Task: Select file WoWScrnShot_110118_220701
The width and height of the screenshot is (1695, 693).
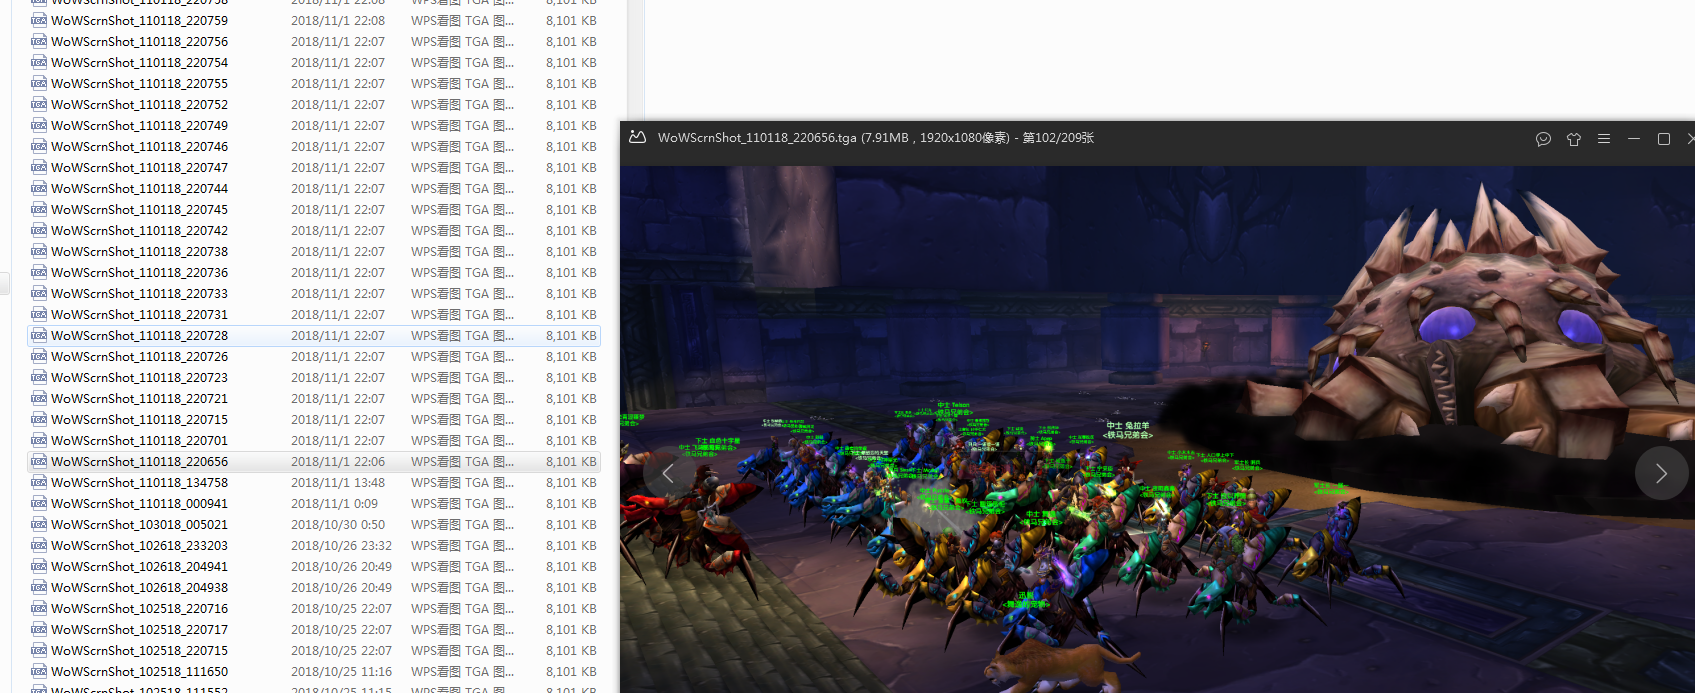Action: (x=139, y=441)
